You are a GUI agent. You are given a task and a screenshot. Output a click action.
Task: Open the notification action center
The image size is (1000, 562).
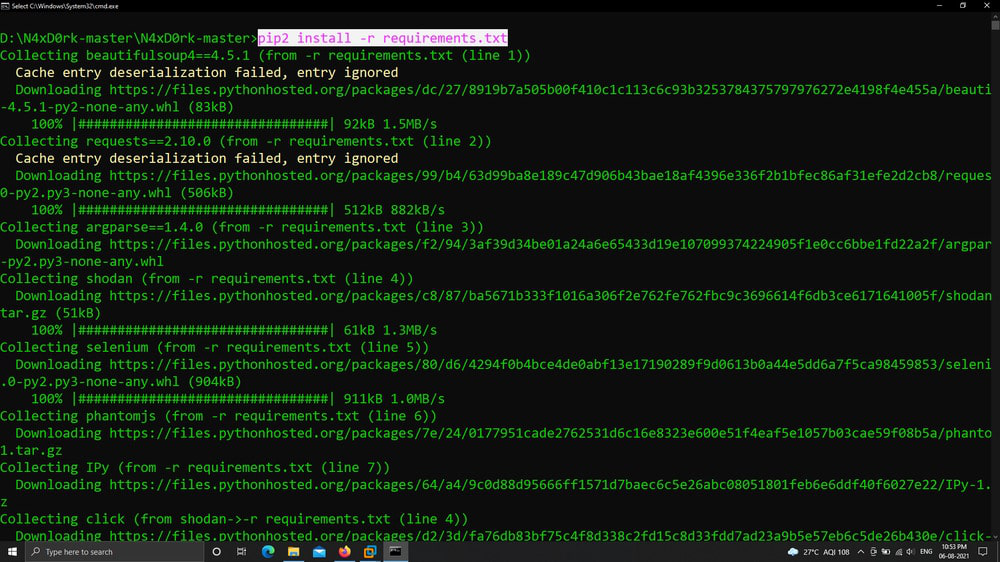click(x=983, y=552)
